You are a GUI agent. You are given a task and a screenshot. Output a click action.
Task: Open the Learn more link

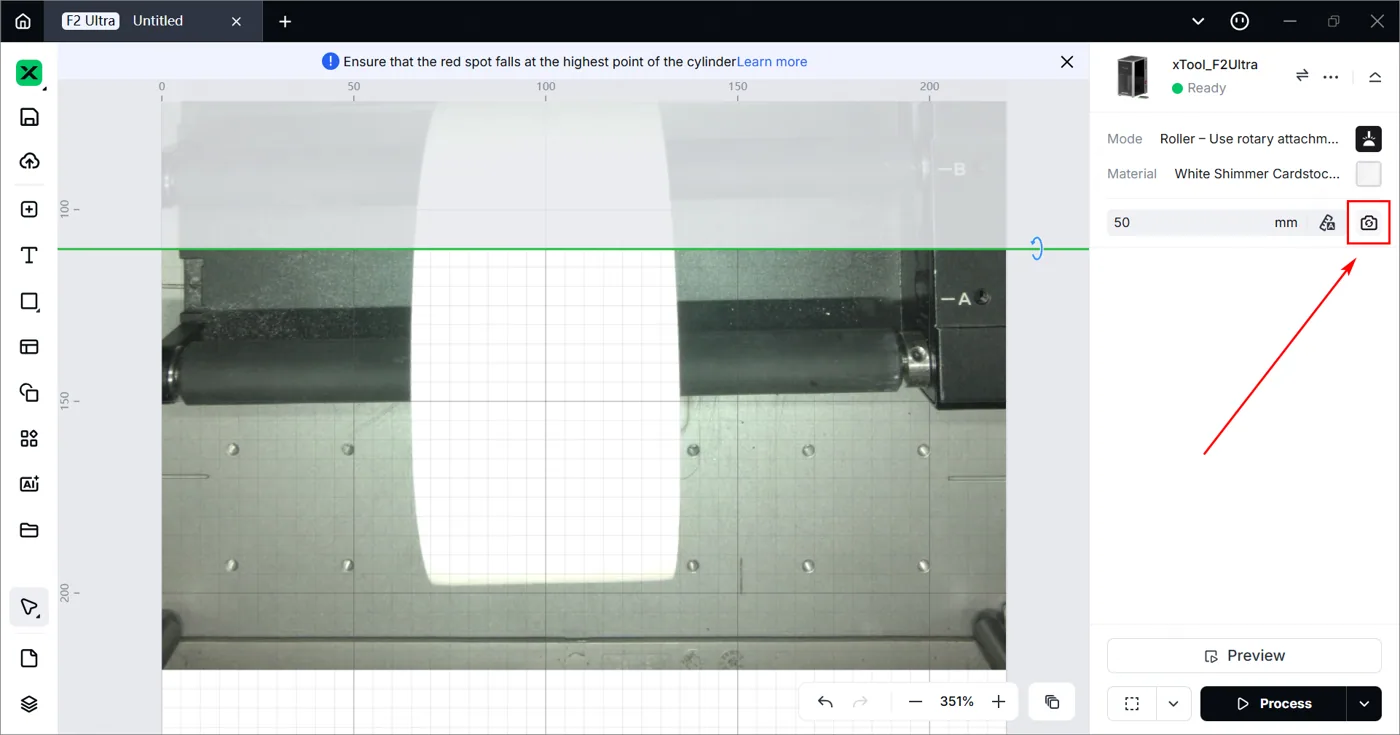point(772,62)
